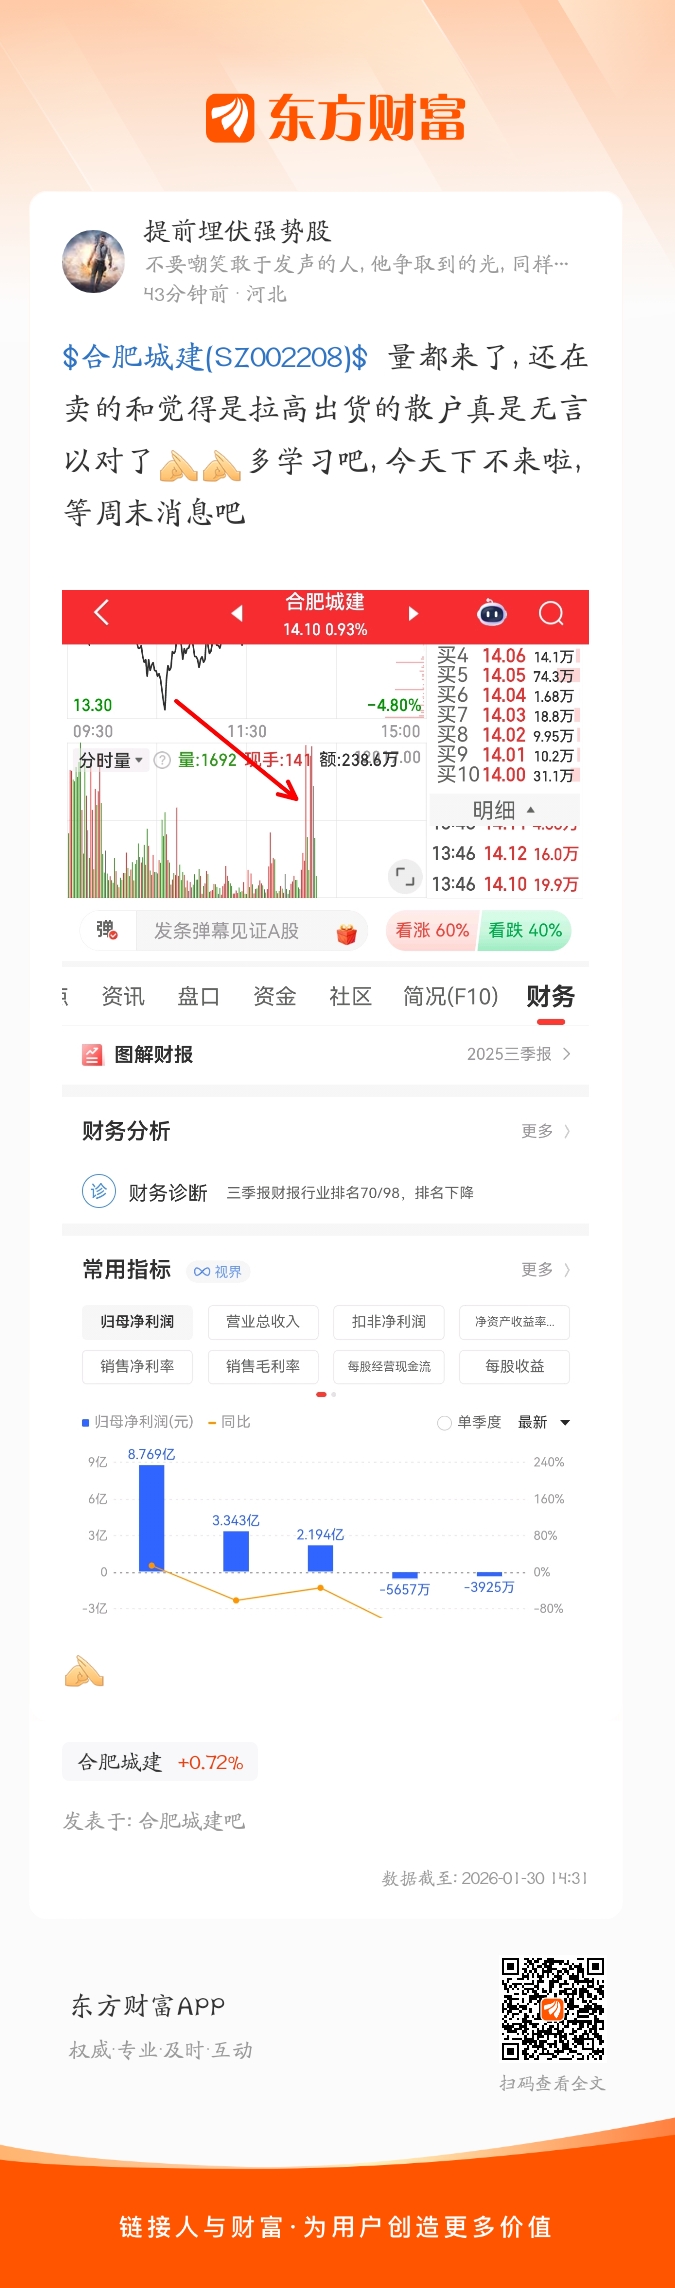This screenshot has height=2288, width=675.
Task: Select the 营业总收入 indicator chip
Action: [263, 1322]
